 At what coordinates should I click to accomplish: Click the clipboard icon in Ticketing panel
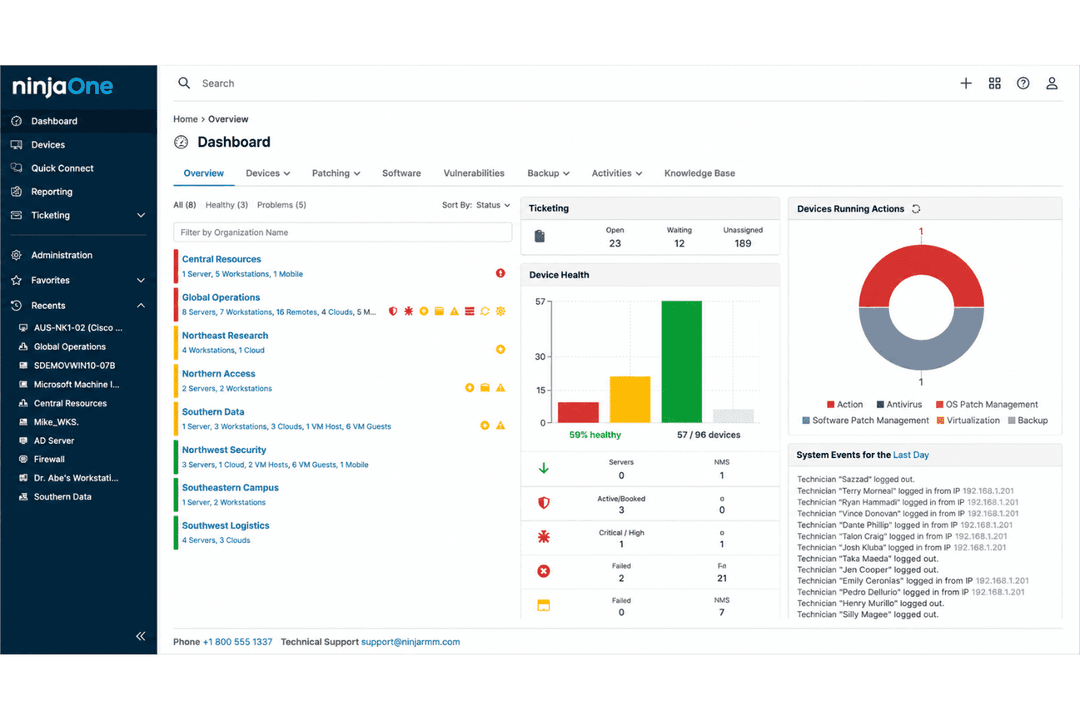point(540,236)
